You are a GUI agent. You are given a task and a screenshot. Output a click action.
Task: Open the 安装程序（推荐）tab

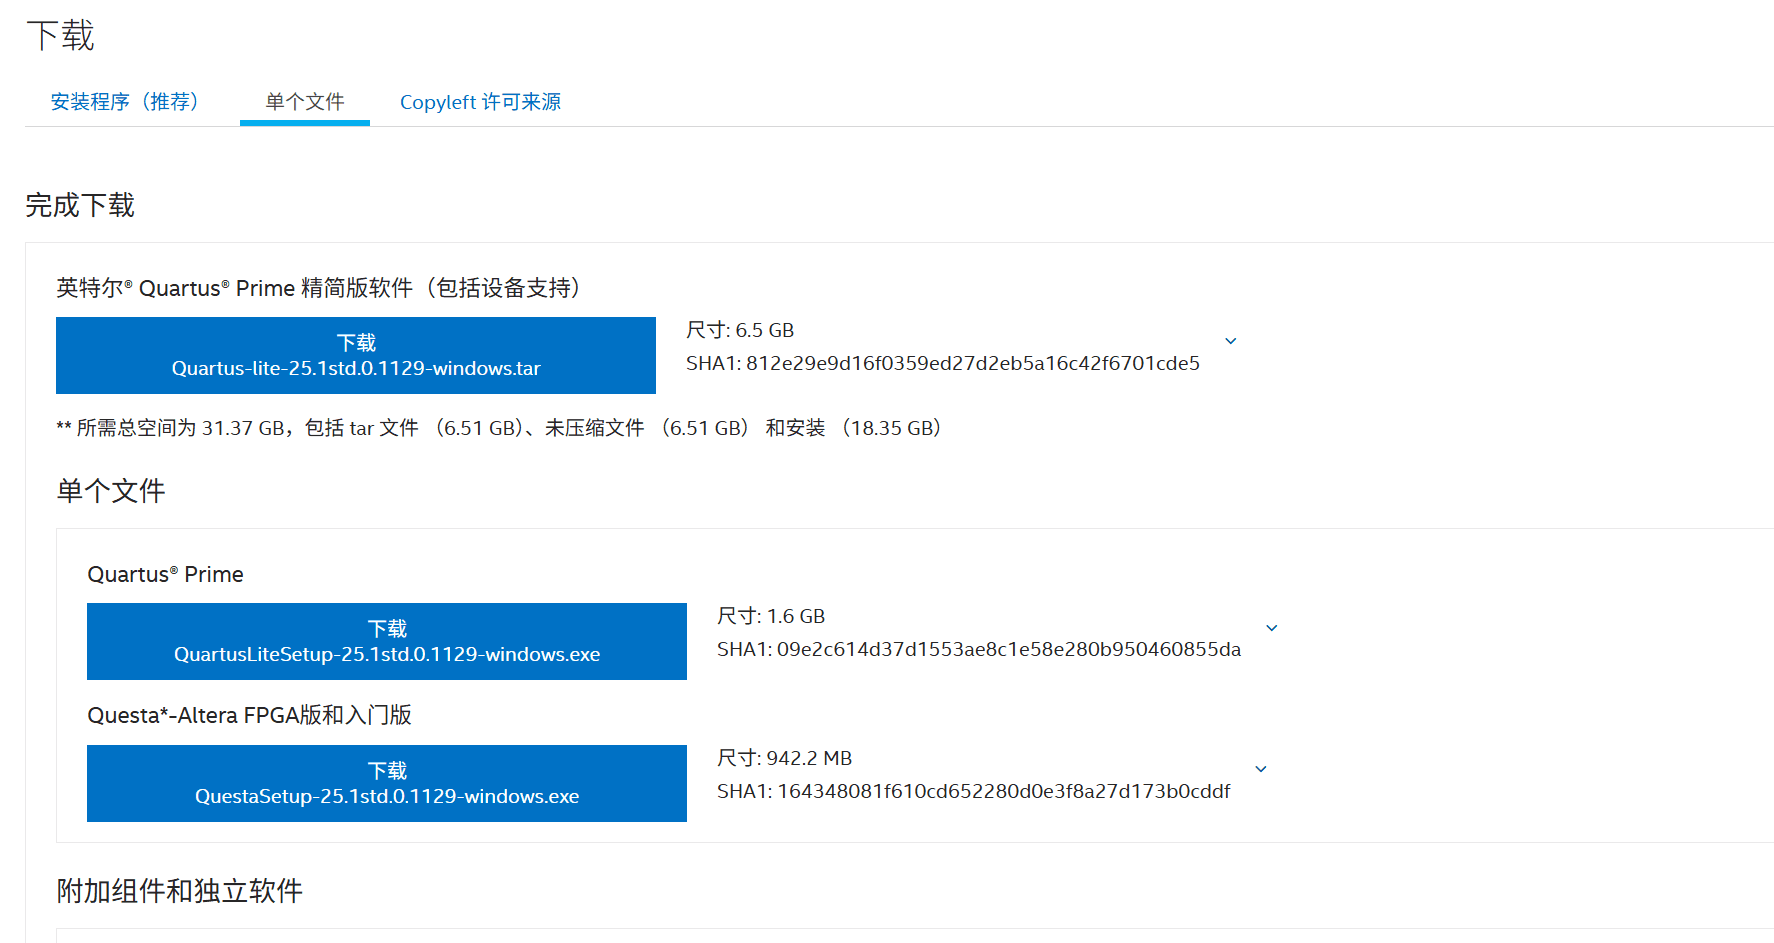[124, 102]
